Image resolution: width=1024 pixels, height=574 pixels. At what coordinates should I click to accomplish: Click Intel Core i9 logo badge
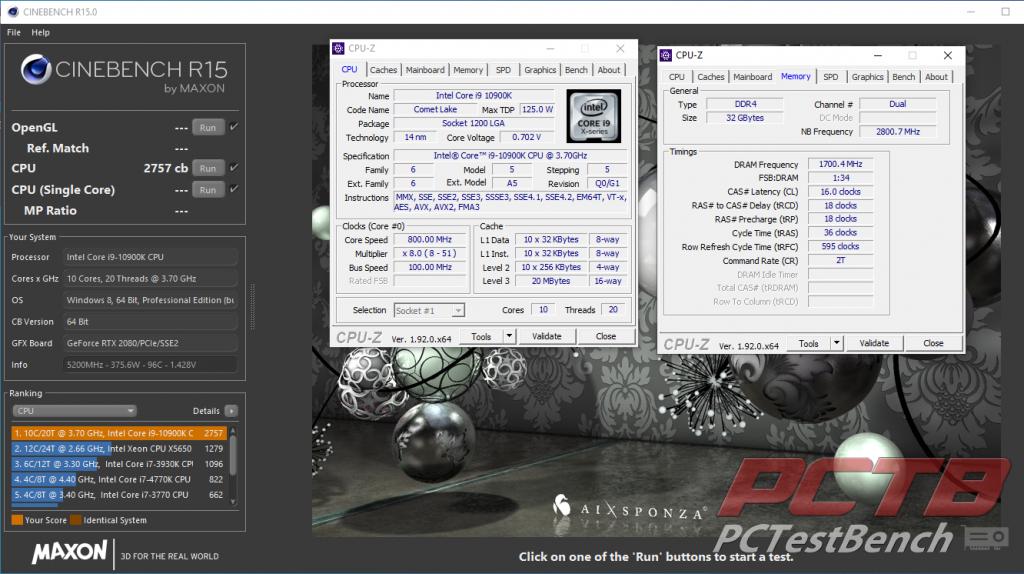pyautogui.click(x=594, y=116)
